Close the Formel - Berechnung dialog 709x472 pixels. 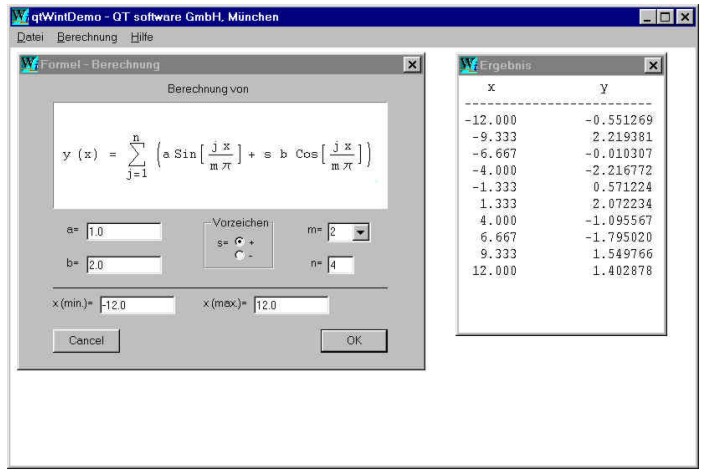pos(411,65)
